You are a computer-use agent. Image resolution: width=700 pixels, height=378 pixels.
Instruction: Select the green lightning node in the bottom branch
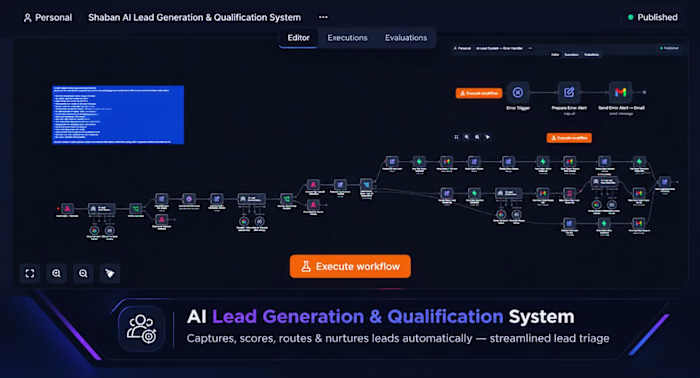(604, 223)
